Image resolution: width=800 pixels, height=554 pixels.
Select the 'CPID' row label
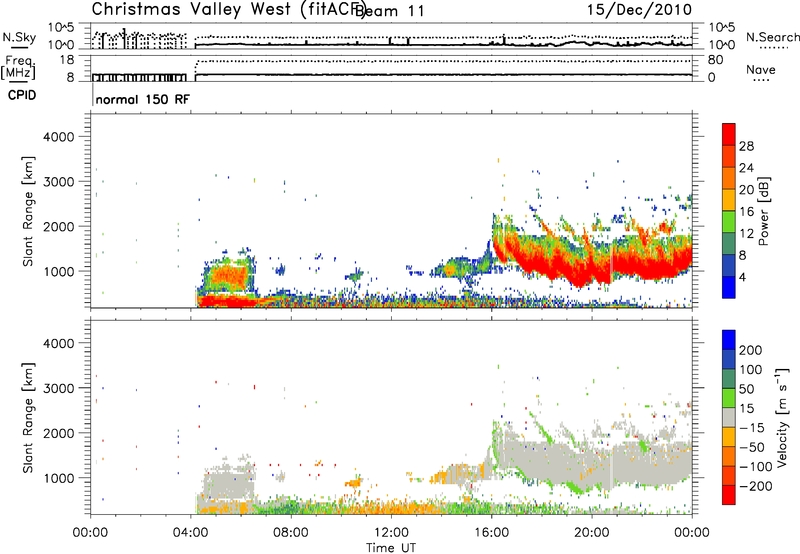coord(22,95)
